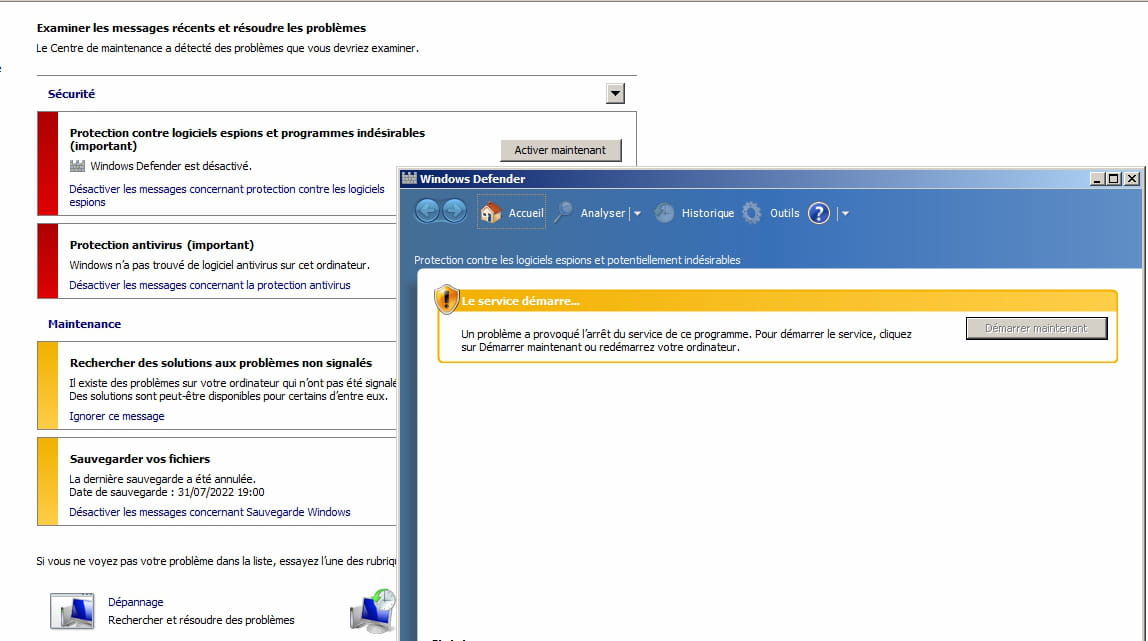Maximize the Windows Defender window

click(x=1114, y=179)
